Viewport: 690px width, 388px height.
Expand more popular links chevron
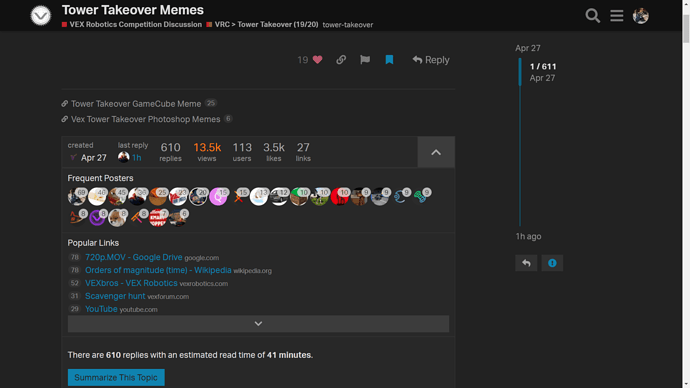(x=258, y=324)
